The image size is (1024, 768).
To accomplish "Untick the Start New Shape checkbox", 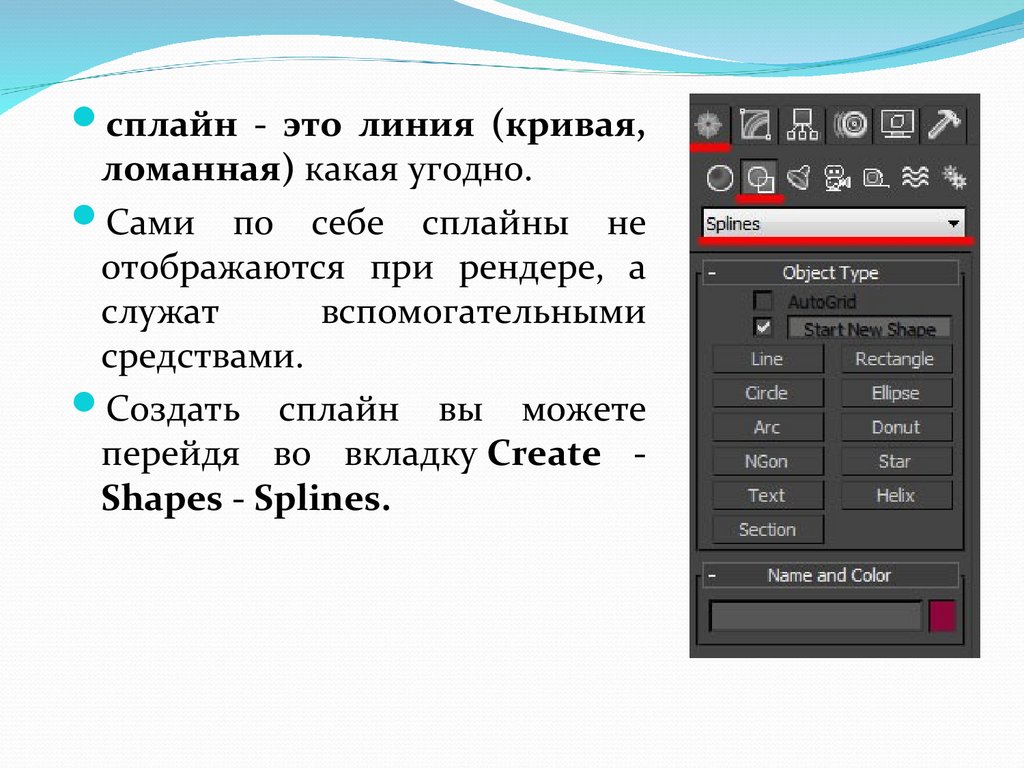I will pyautogui.click(x=762, y=327).
